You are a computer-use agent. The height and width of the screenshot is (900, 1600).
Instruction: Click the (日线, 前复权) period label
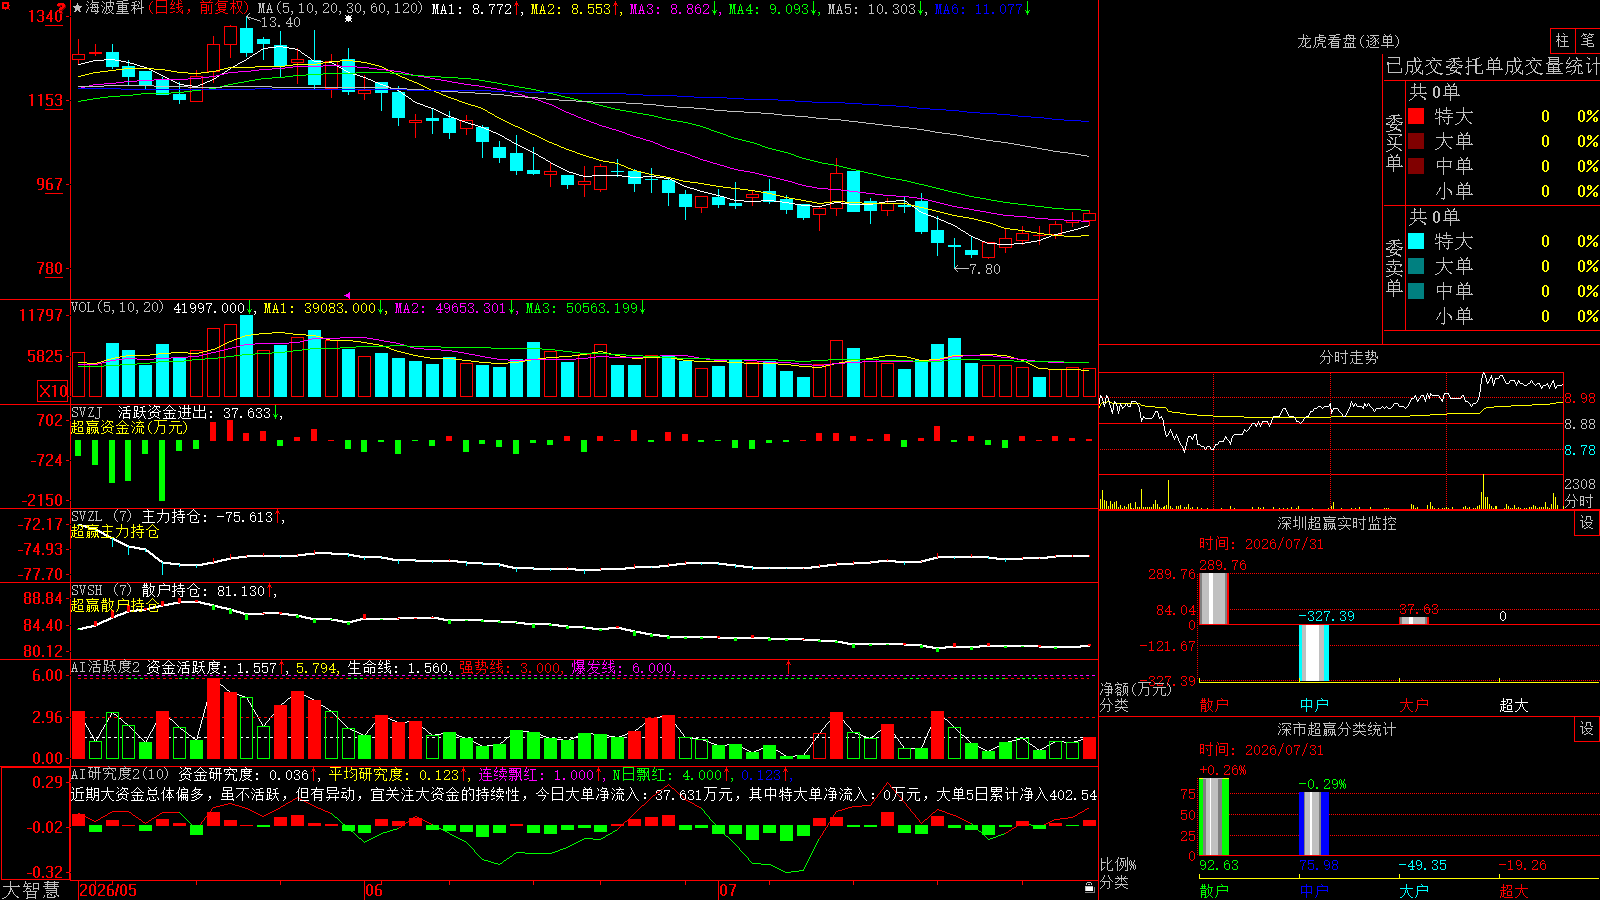[x=198, y=8]
